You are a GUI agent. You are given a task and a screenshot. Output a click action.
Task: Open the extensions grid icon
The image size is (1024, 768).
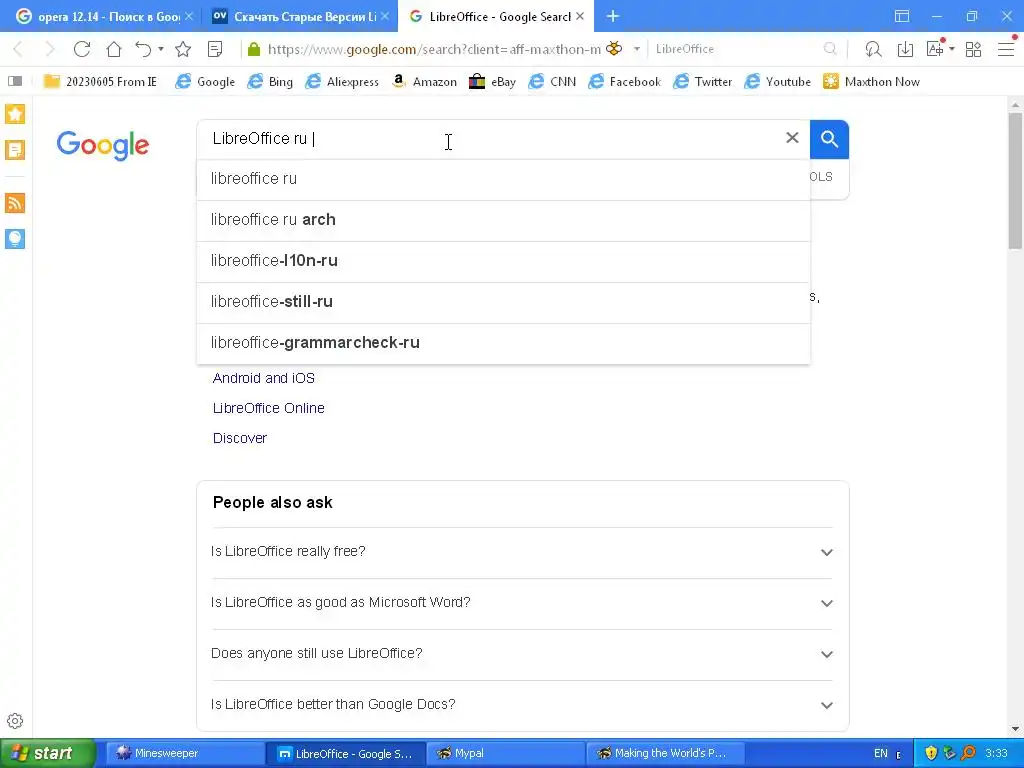(973, 49)
